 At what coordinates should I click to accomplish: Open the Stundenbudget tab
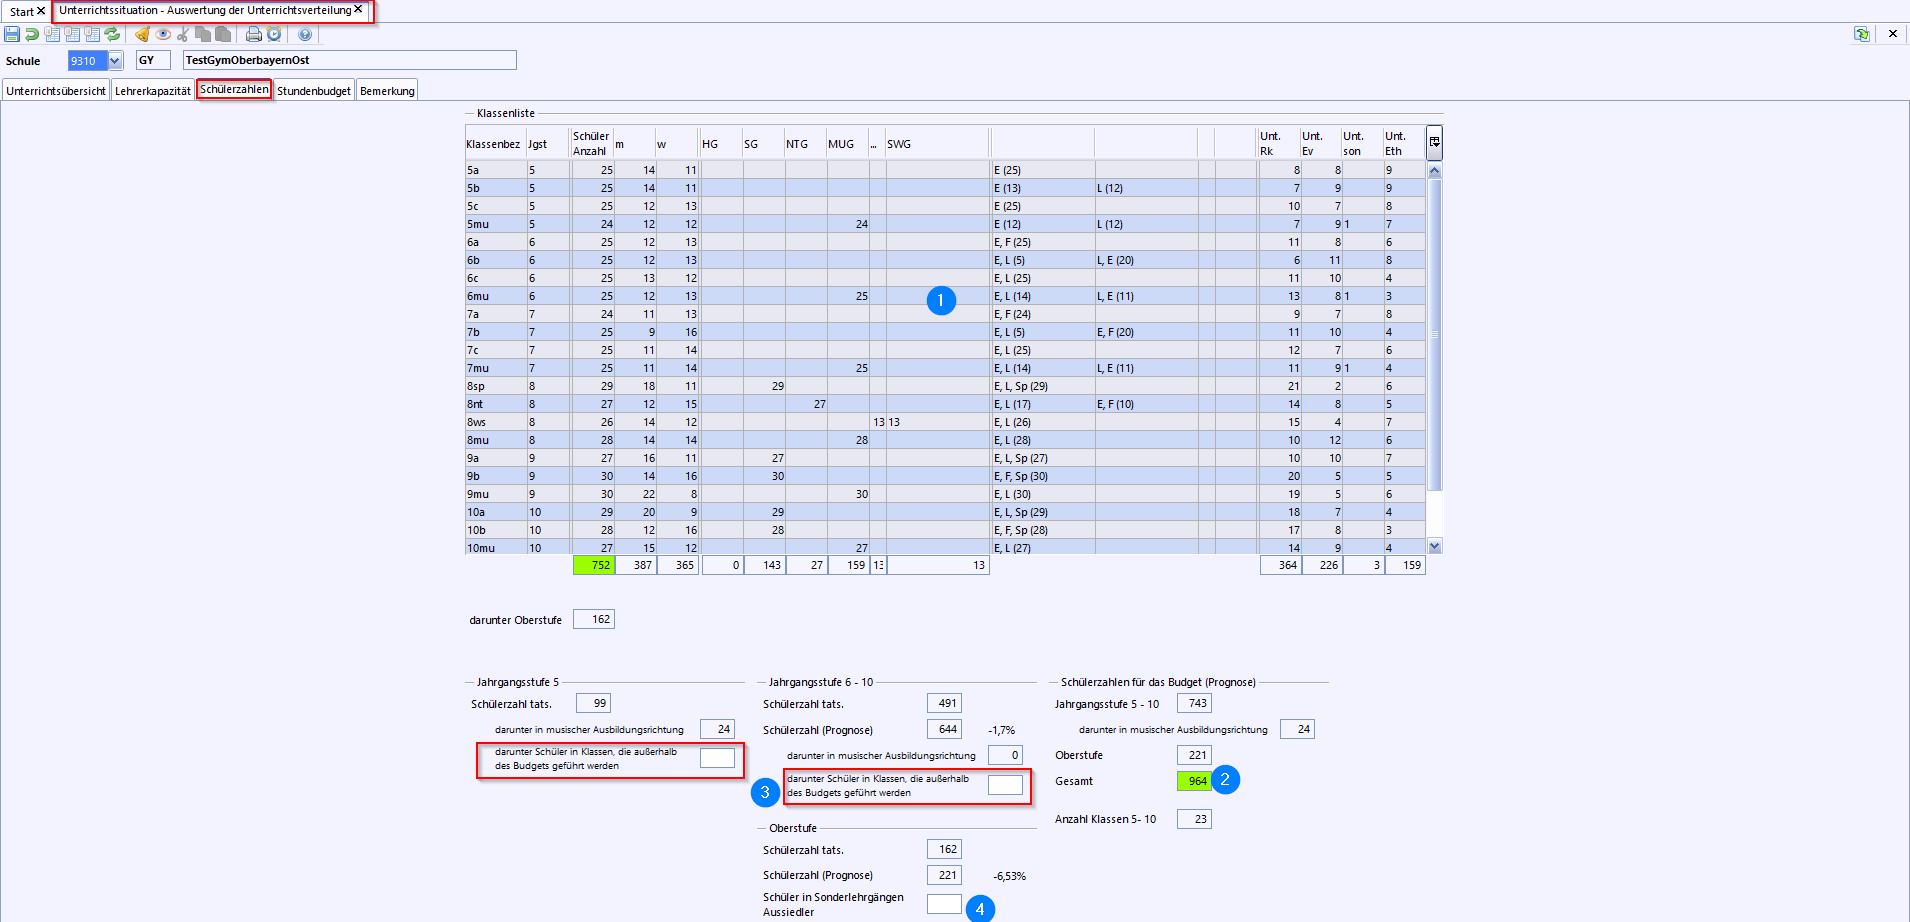[x=314, y=91]
